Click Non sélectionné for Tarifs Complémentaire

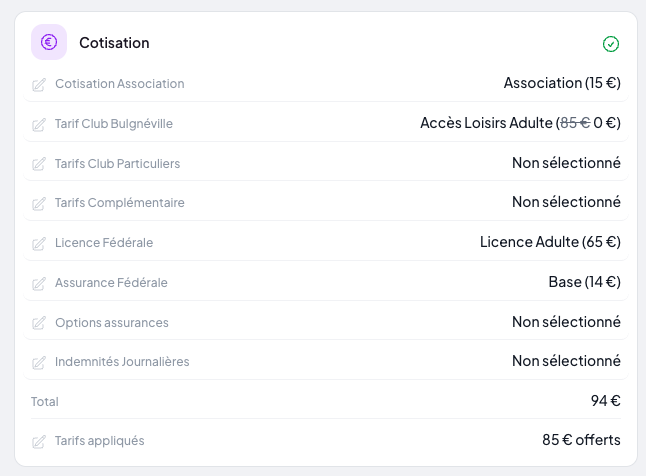(566, 202)
